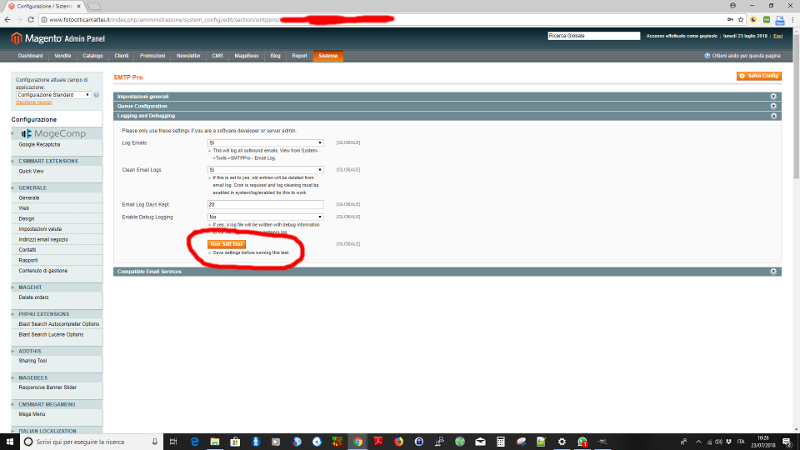This screenshot has width=800, height=450.
Task: Open Configurazione Standard scope dropdown
Action: 54,95
